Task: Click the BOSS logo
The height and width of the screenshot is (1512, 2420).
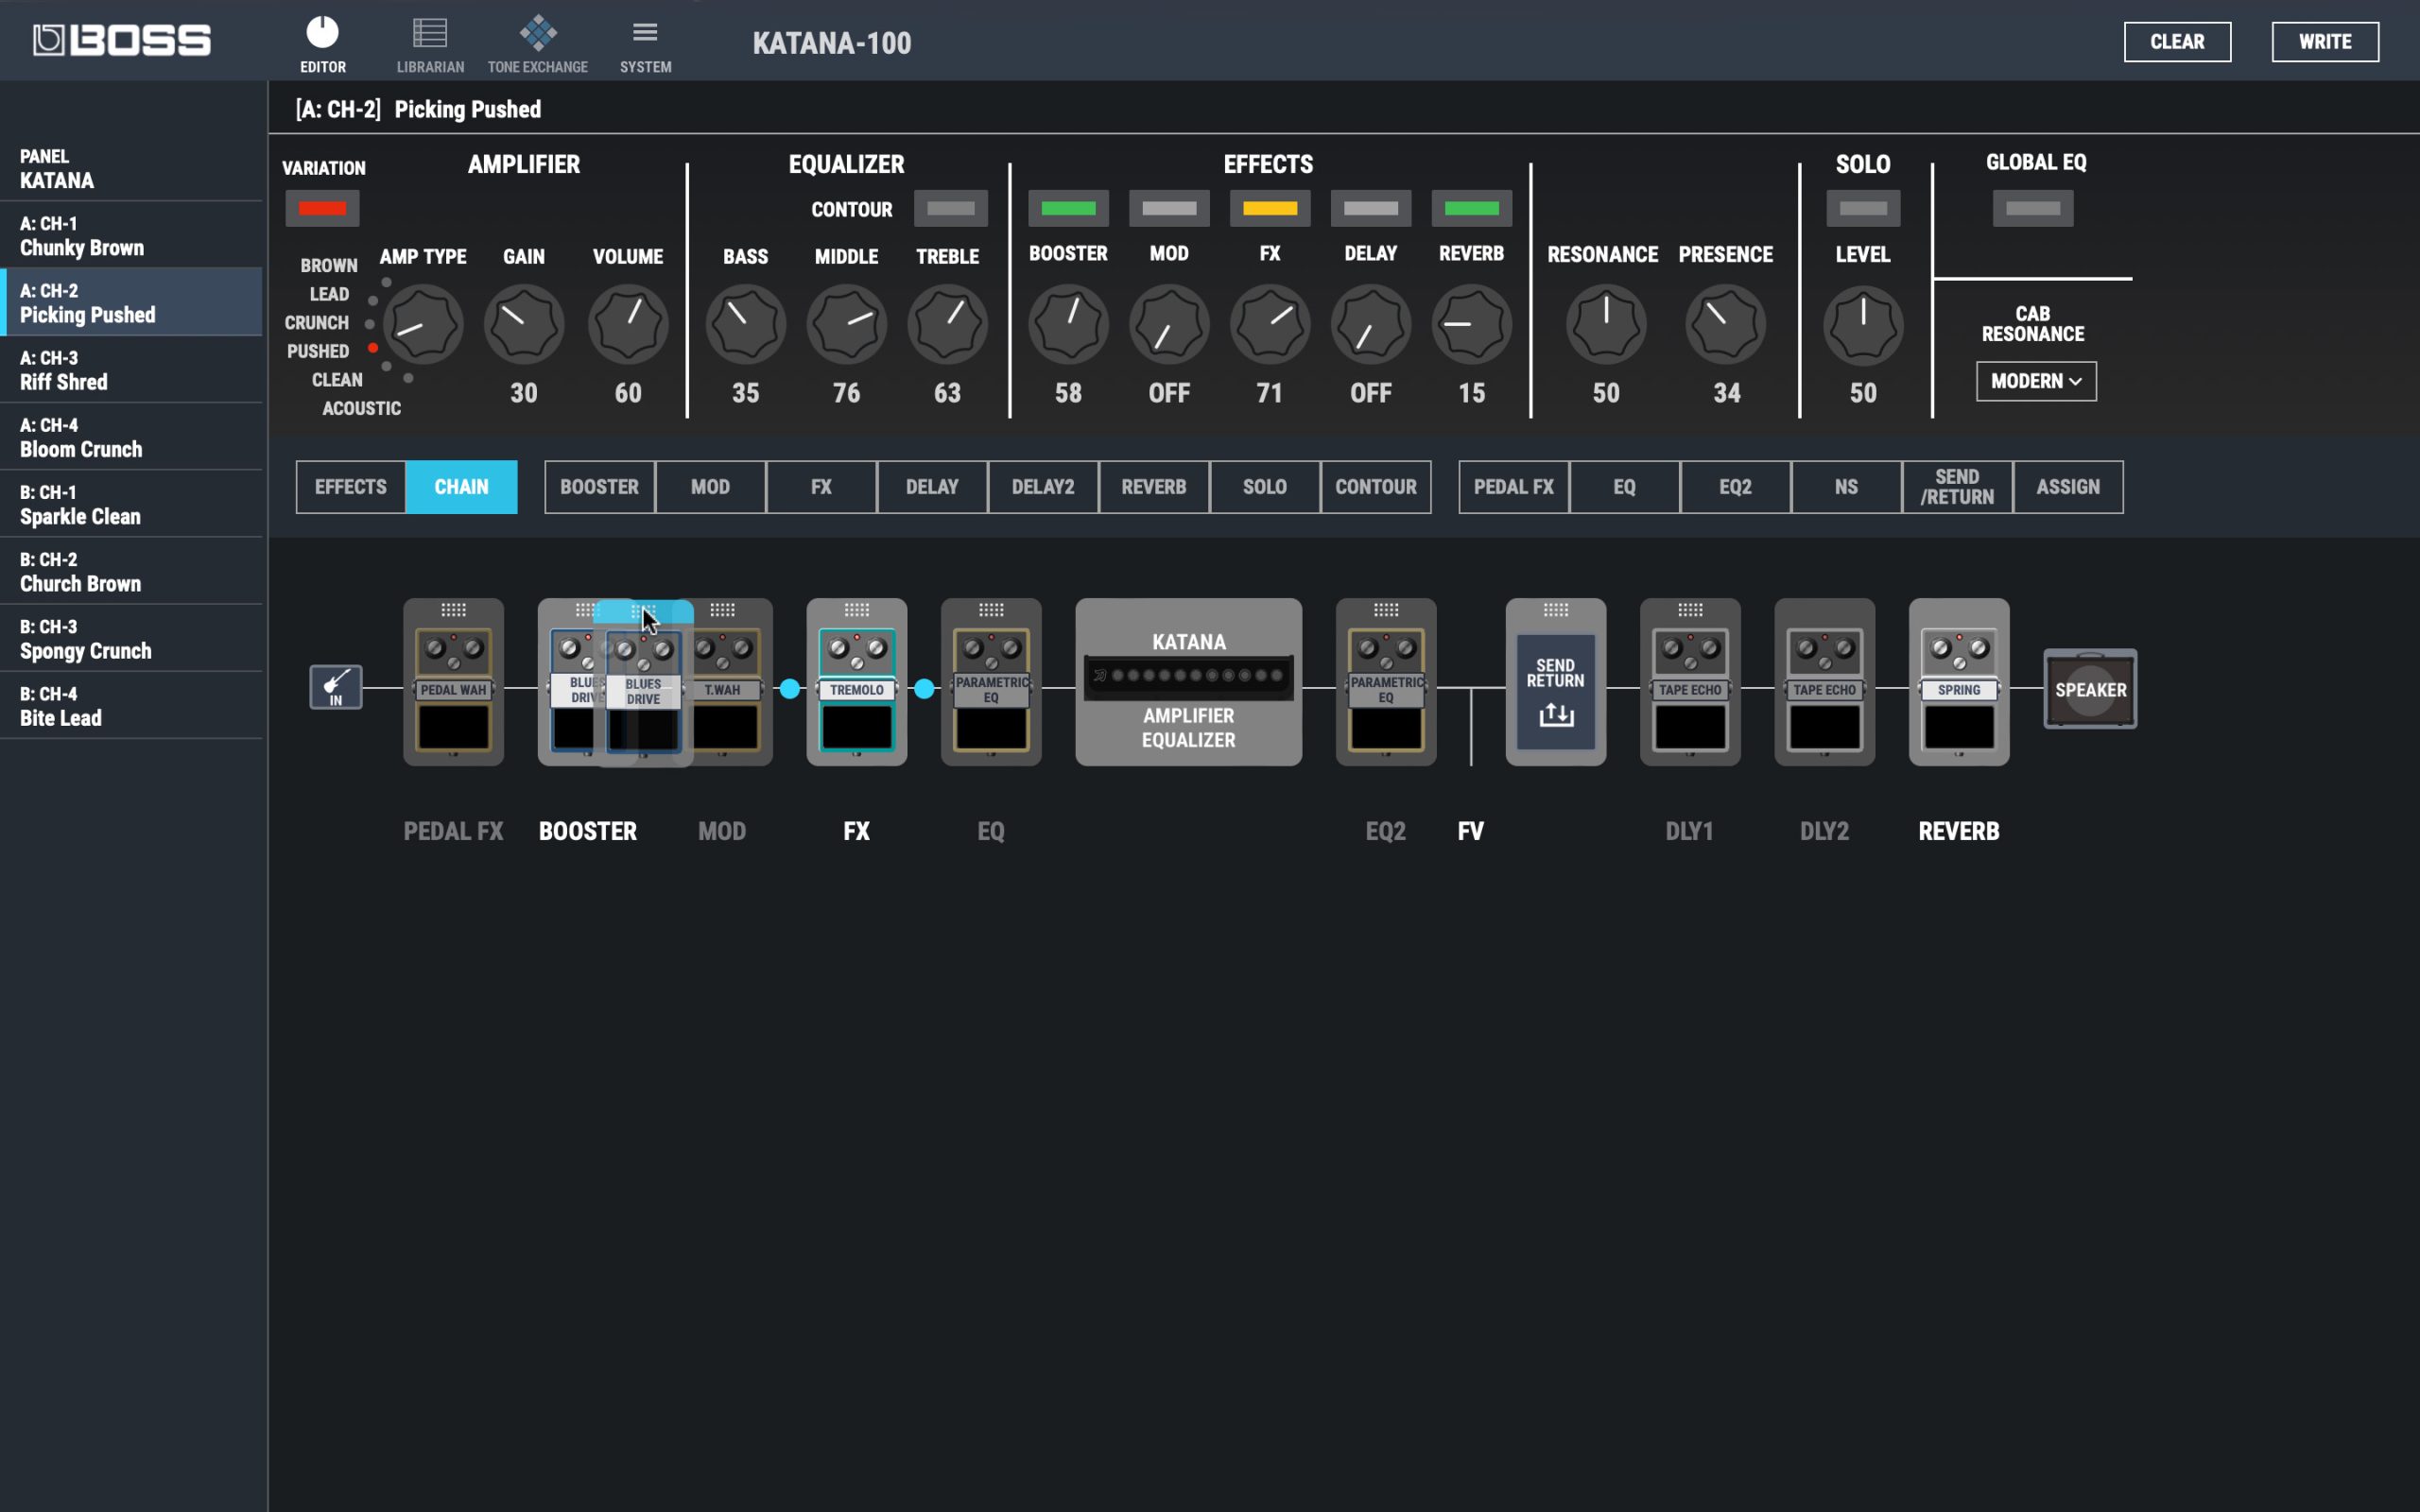Action: pyautogui.click(x=121, y=40)
